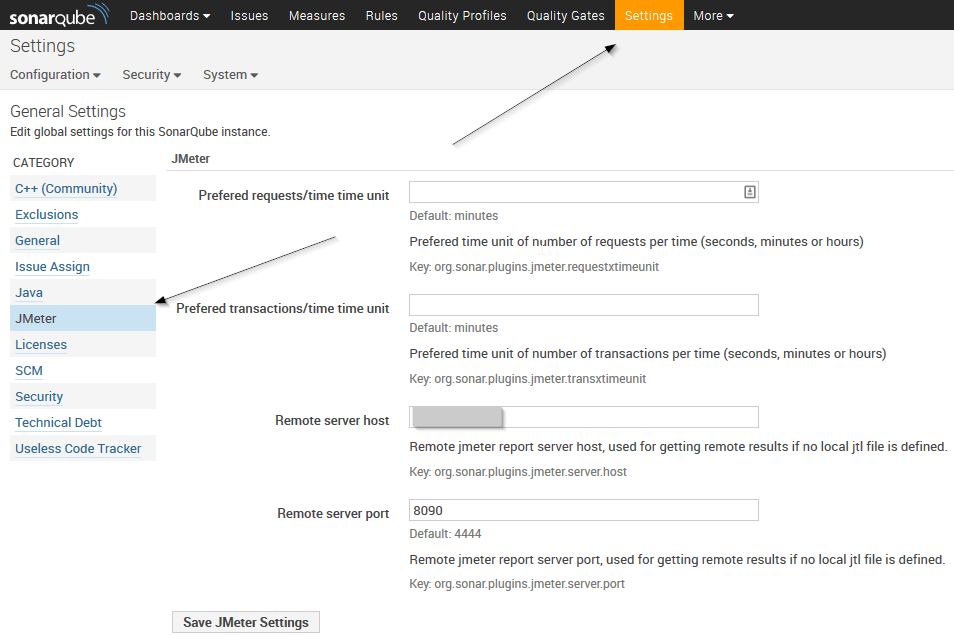Viewport: 954px width, 635px height.
Task: Open the Exclusions category
Action: tap(47, 215)
